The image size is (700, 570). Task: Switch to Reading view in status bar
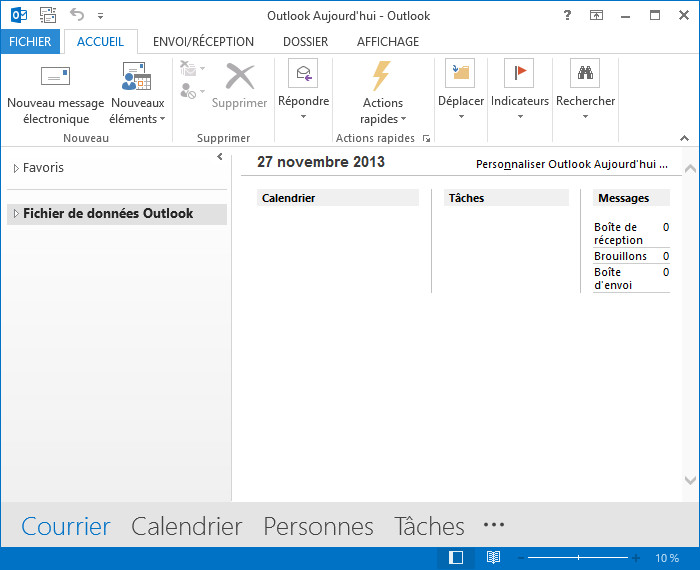[x=493, y=557]
